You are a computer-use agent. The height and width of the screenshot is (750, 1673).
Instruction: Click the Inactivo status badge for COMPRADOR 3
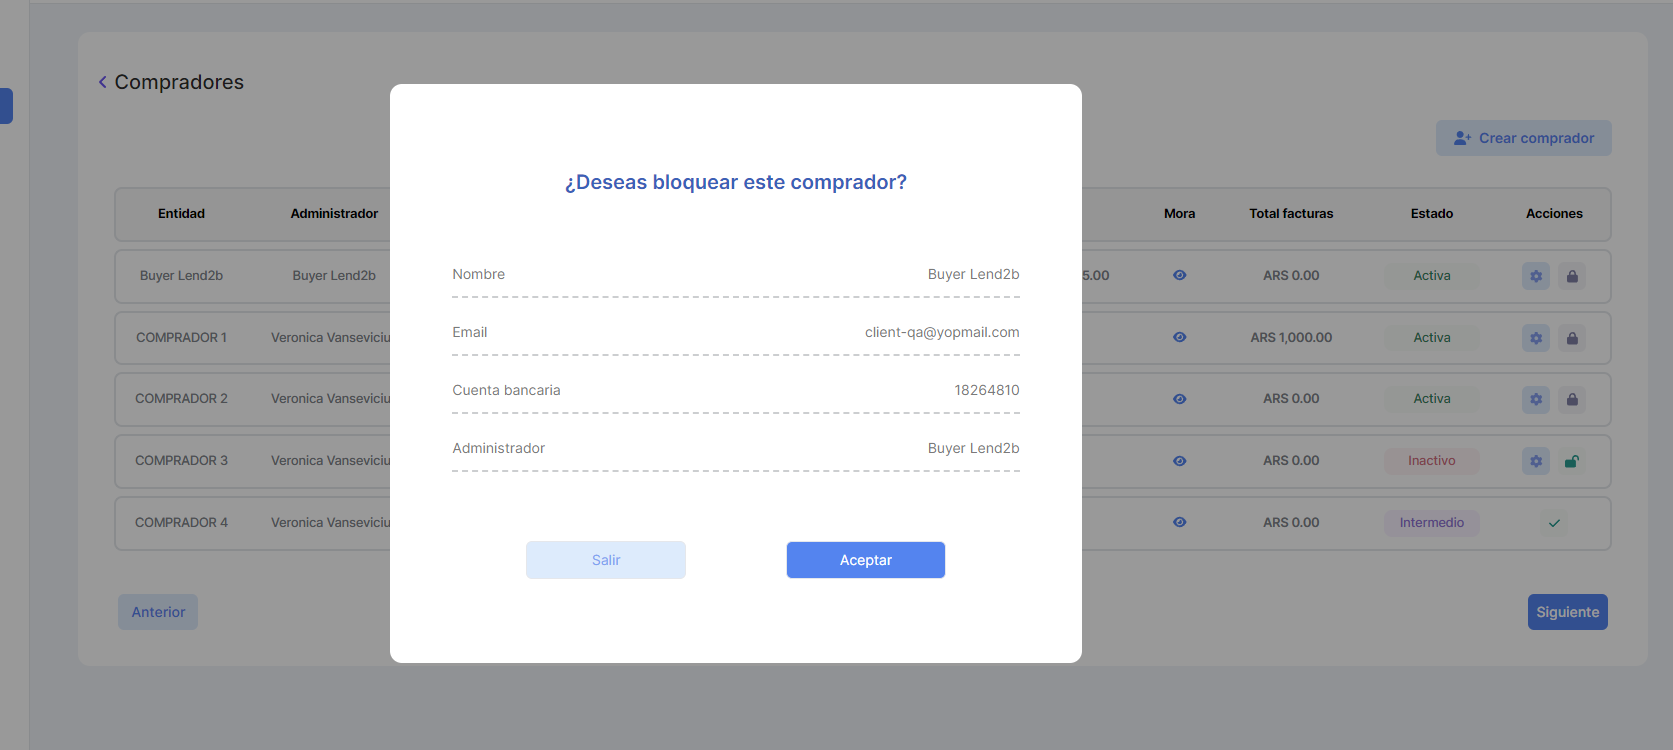pyautogui.click(x=1431, y=461)
